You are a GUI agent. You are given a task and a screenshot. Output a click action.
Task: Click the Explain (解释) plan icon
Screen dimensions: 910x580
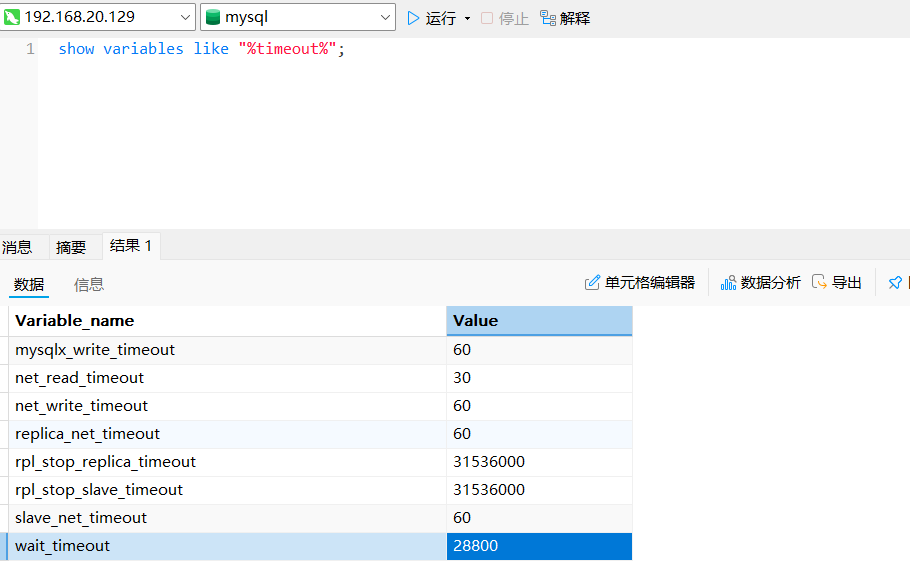(548, 19)
